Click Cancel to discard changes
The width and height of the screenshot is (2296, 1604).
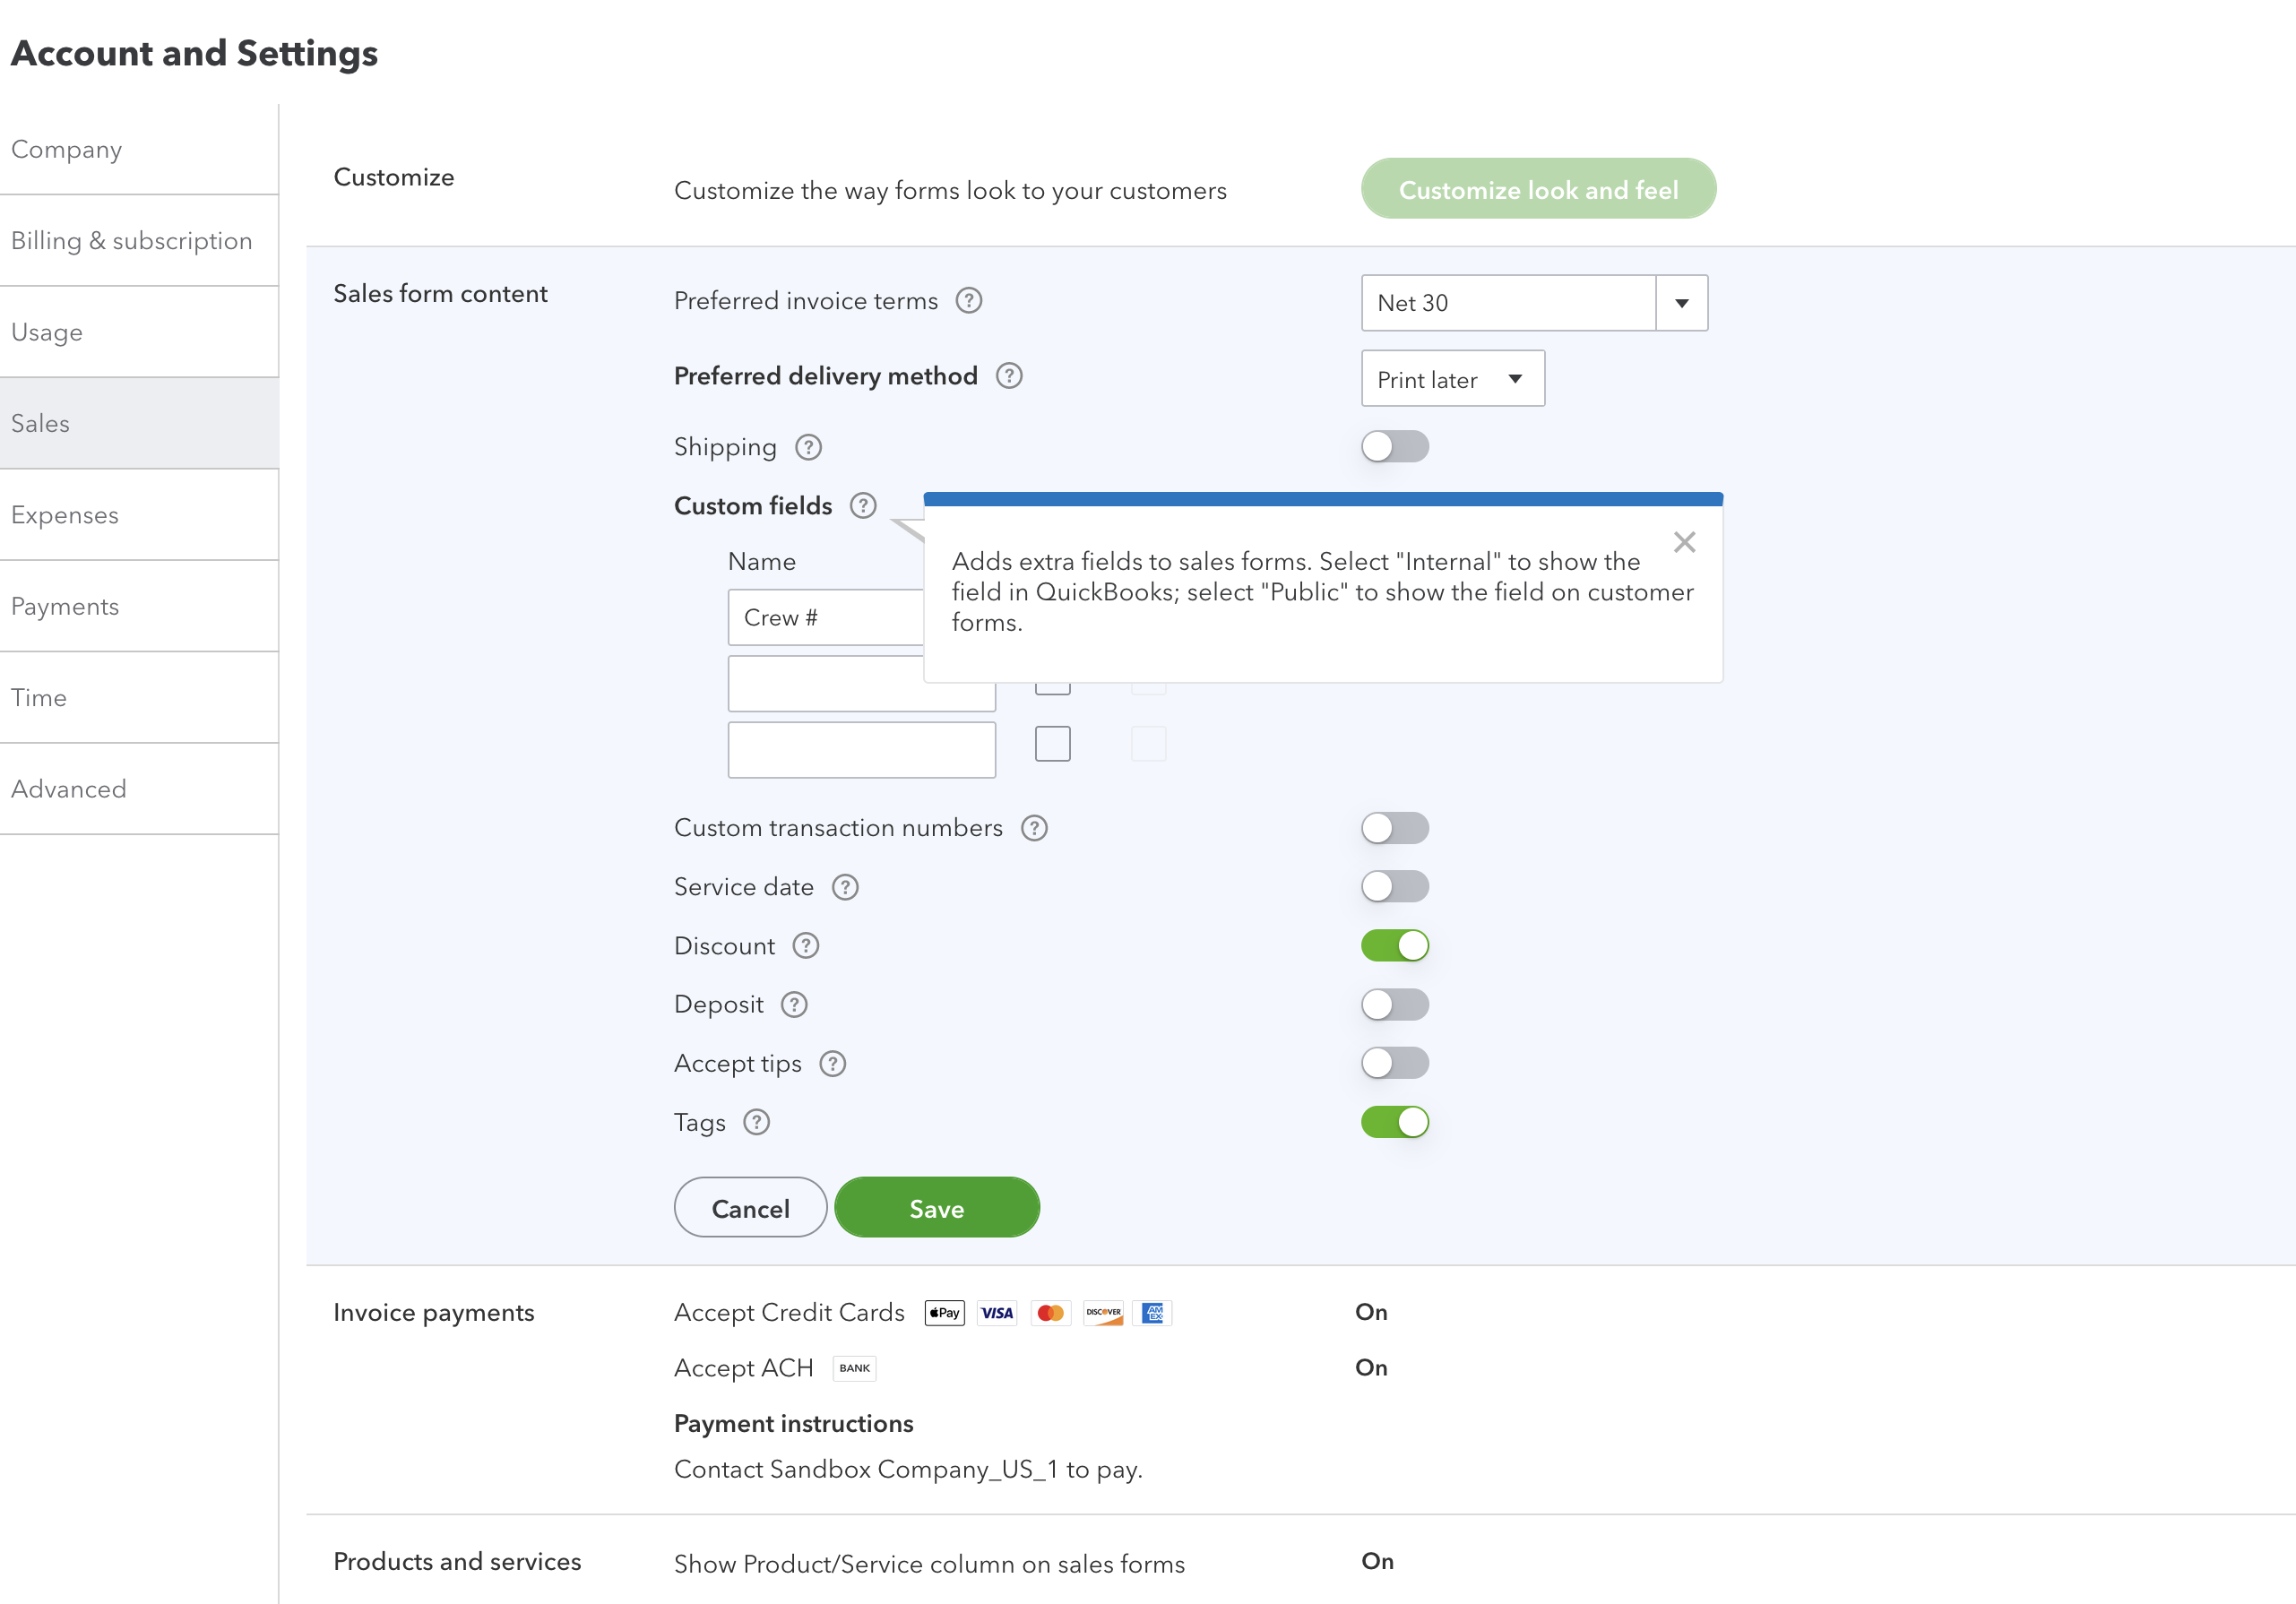tap(750, 1207)
